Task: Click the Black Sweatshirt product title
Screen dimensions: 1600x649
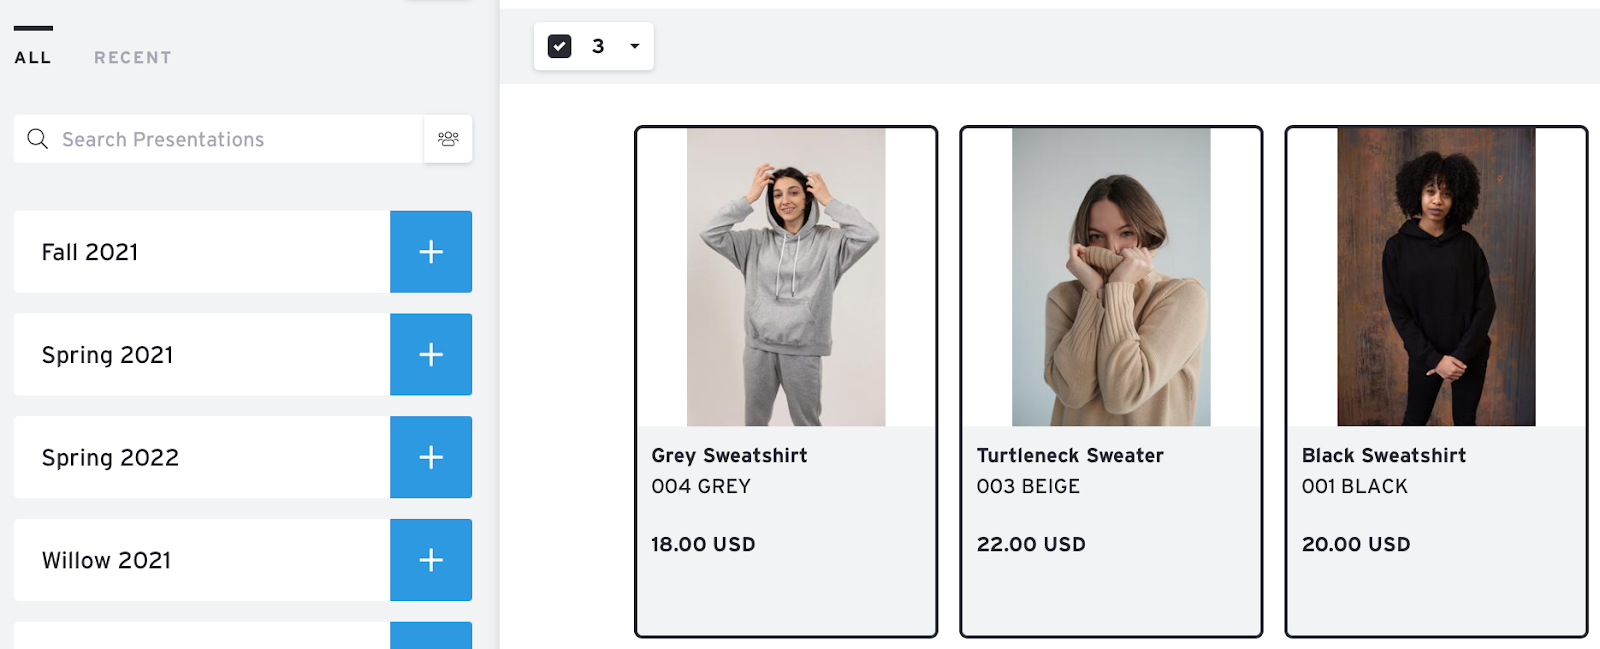Action: coord(1384,456)
